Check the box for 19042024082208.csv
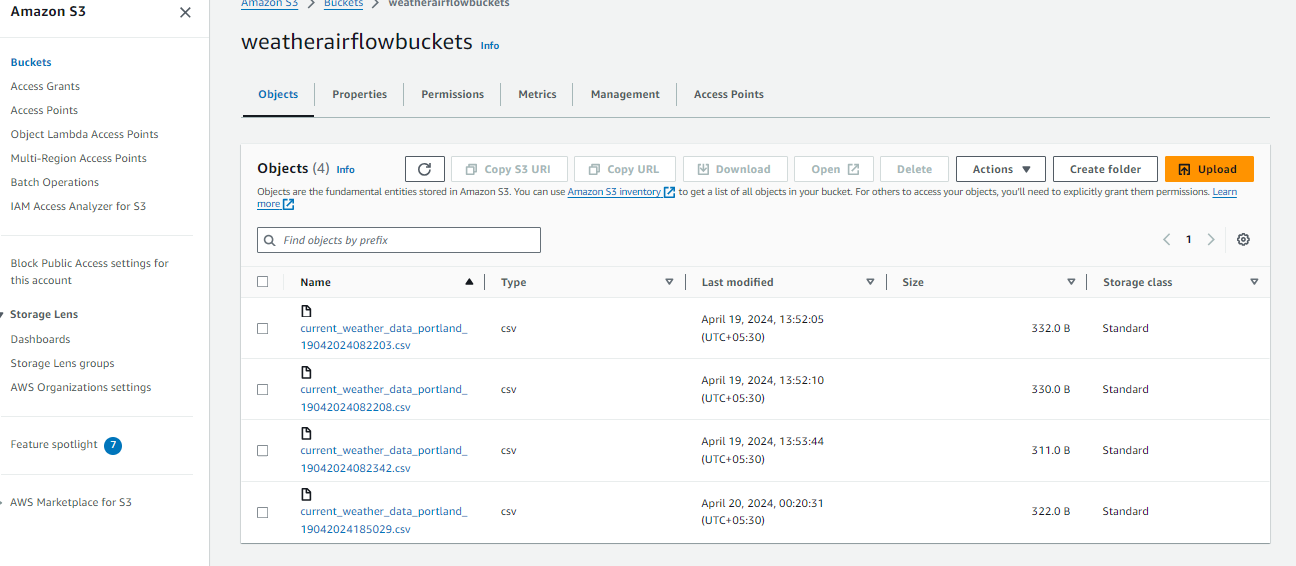 tap(263, 389)
